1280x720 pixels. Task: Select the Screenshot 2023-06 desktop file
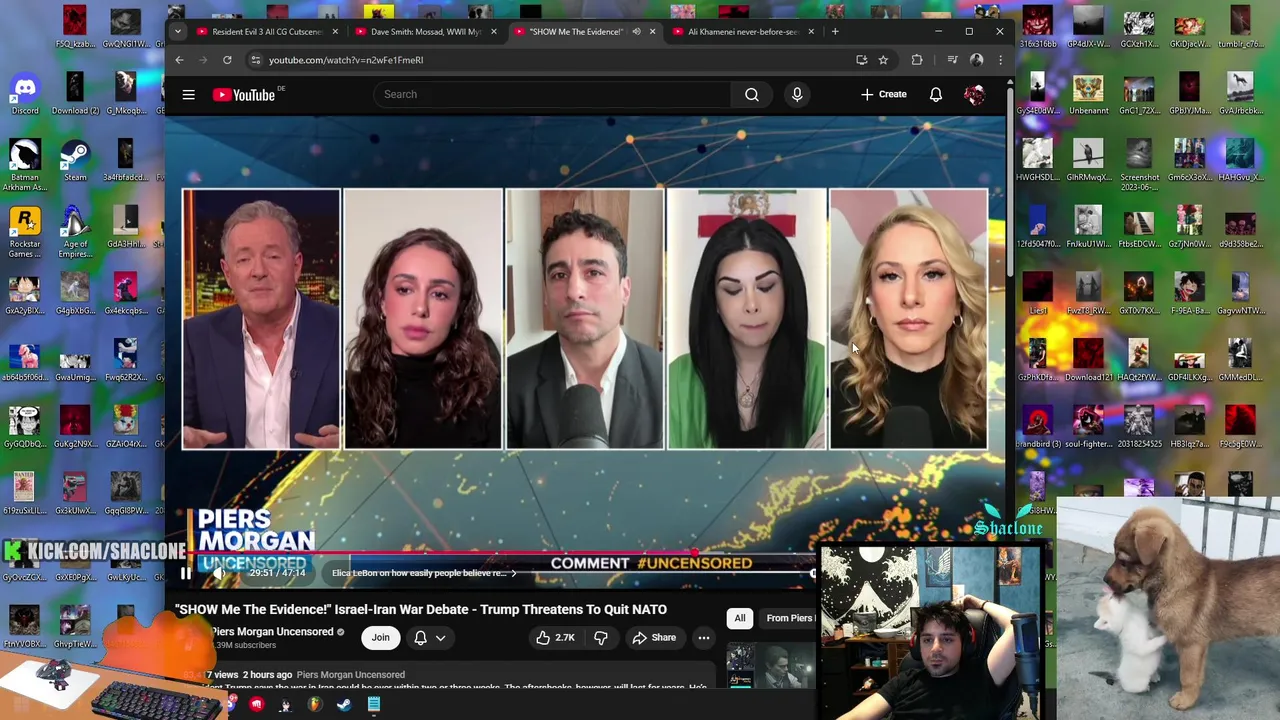point(1139,165)
